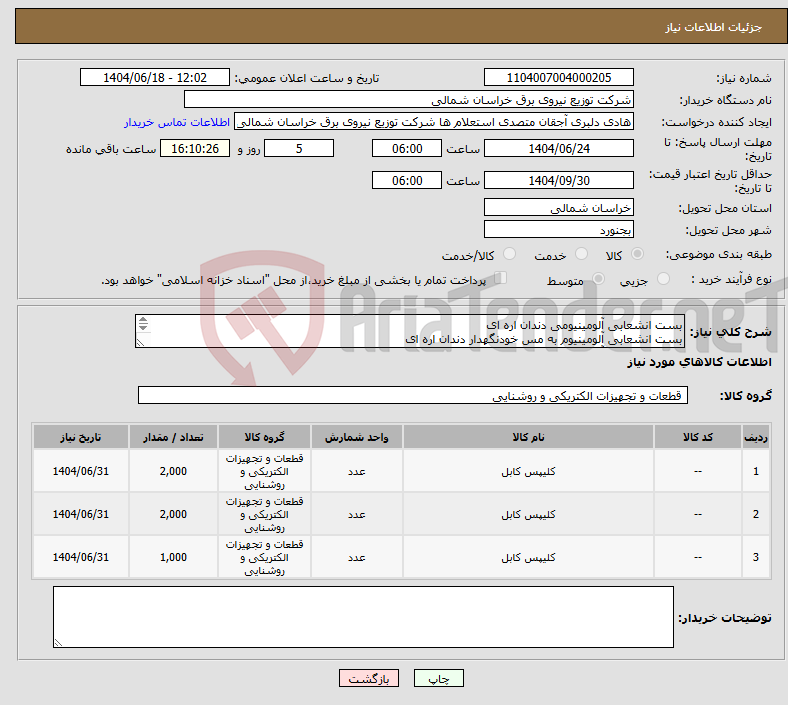This screenshot has height=705, width=788.
Task: Click inside the توضیحات خریدار text area
Action: [x=363, y=616]
